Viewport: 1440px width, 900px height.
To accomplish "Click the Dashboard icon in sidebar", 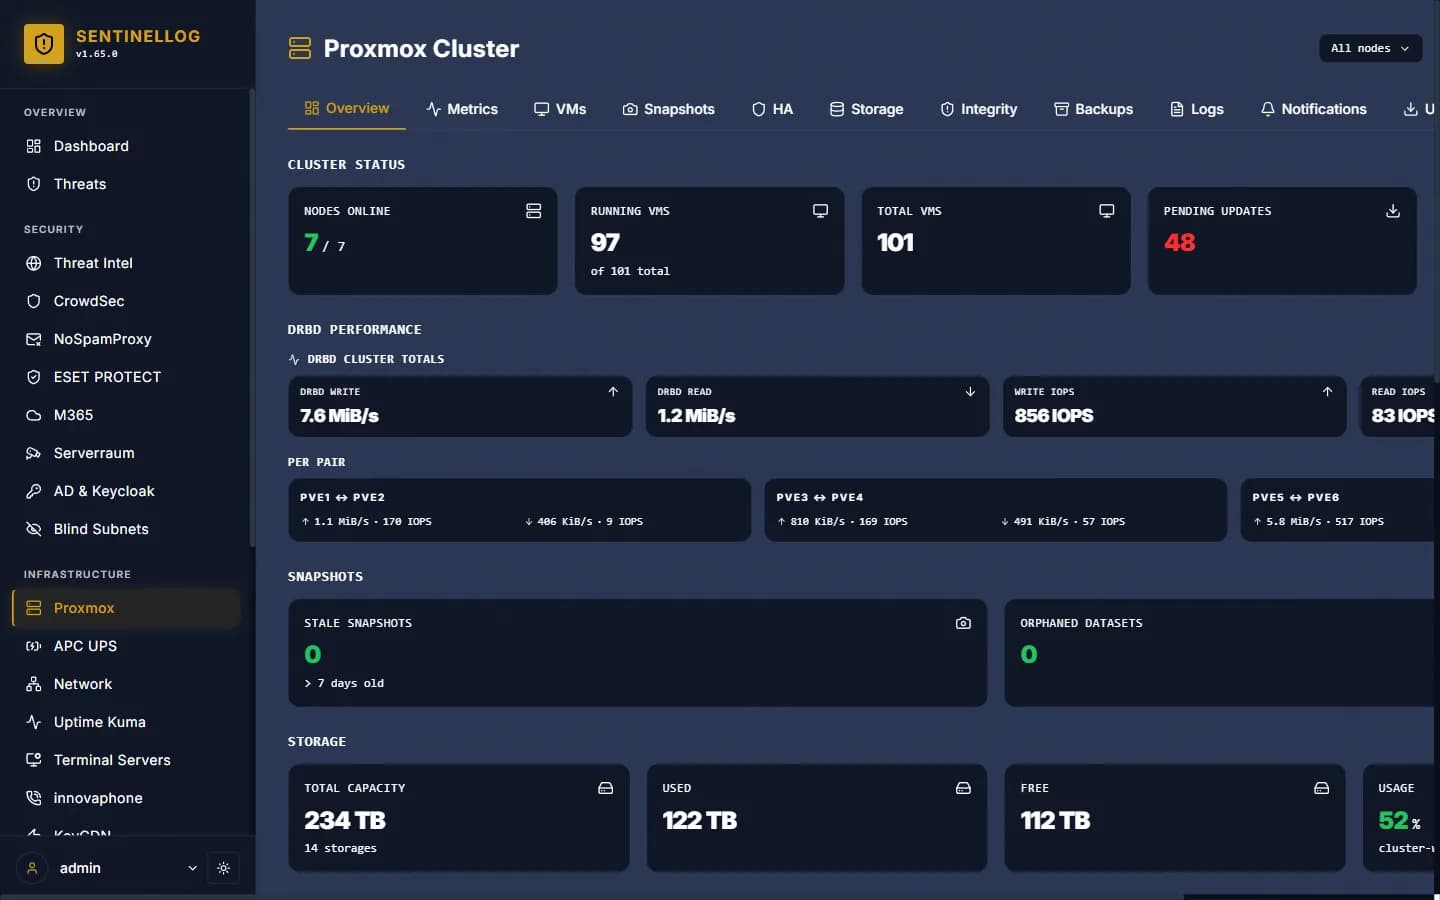I will point(33,146).
